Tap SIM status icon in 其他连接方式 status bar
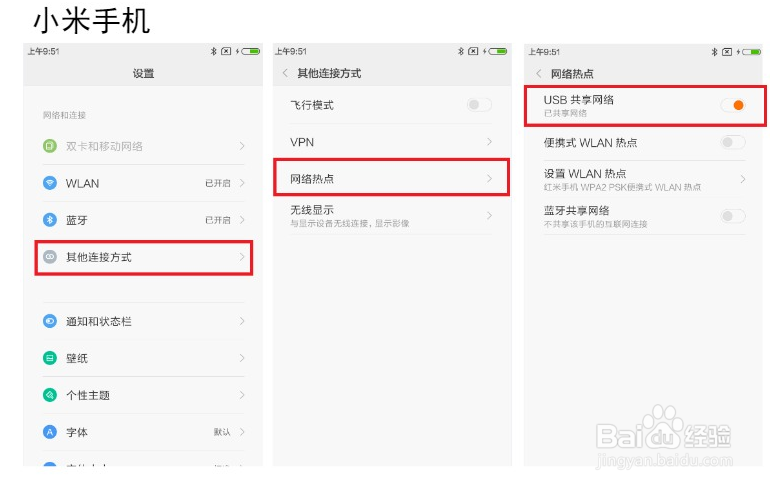Viewport: 777px width, 488px height. 473,51
